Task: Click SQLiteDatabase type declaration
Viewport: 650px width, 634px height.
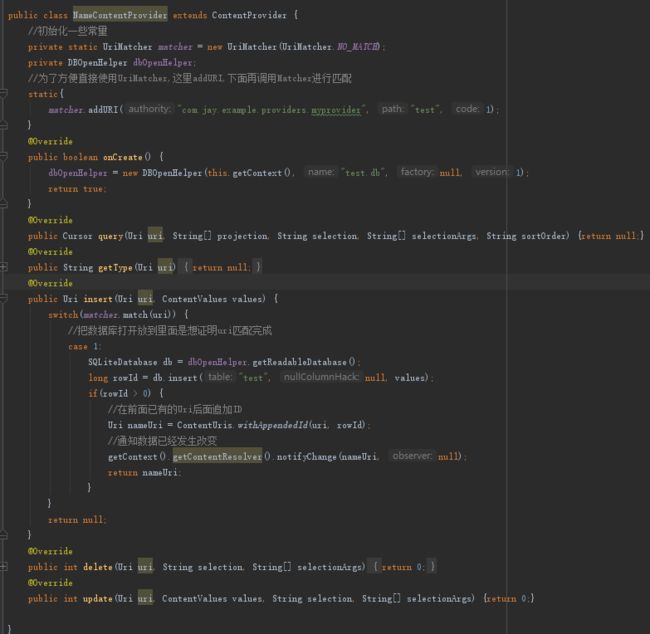Action: pyautogui.click(x=122, y=362)
